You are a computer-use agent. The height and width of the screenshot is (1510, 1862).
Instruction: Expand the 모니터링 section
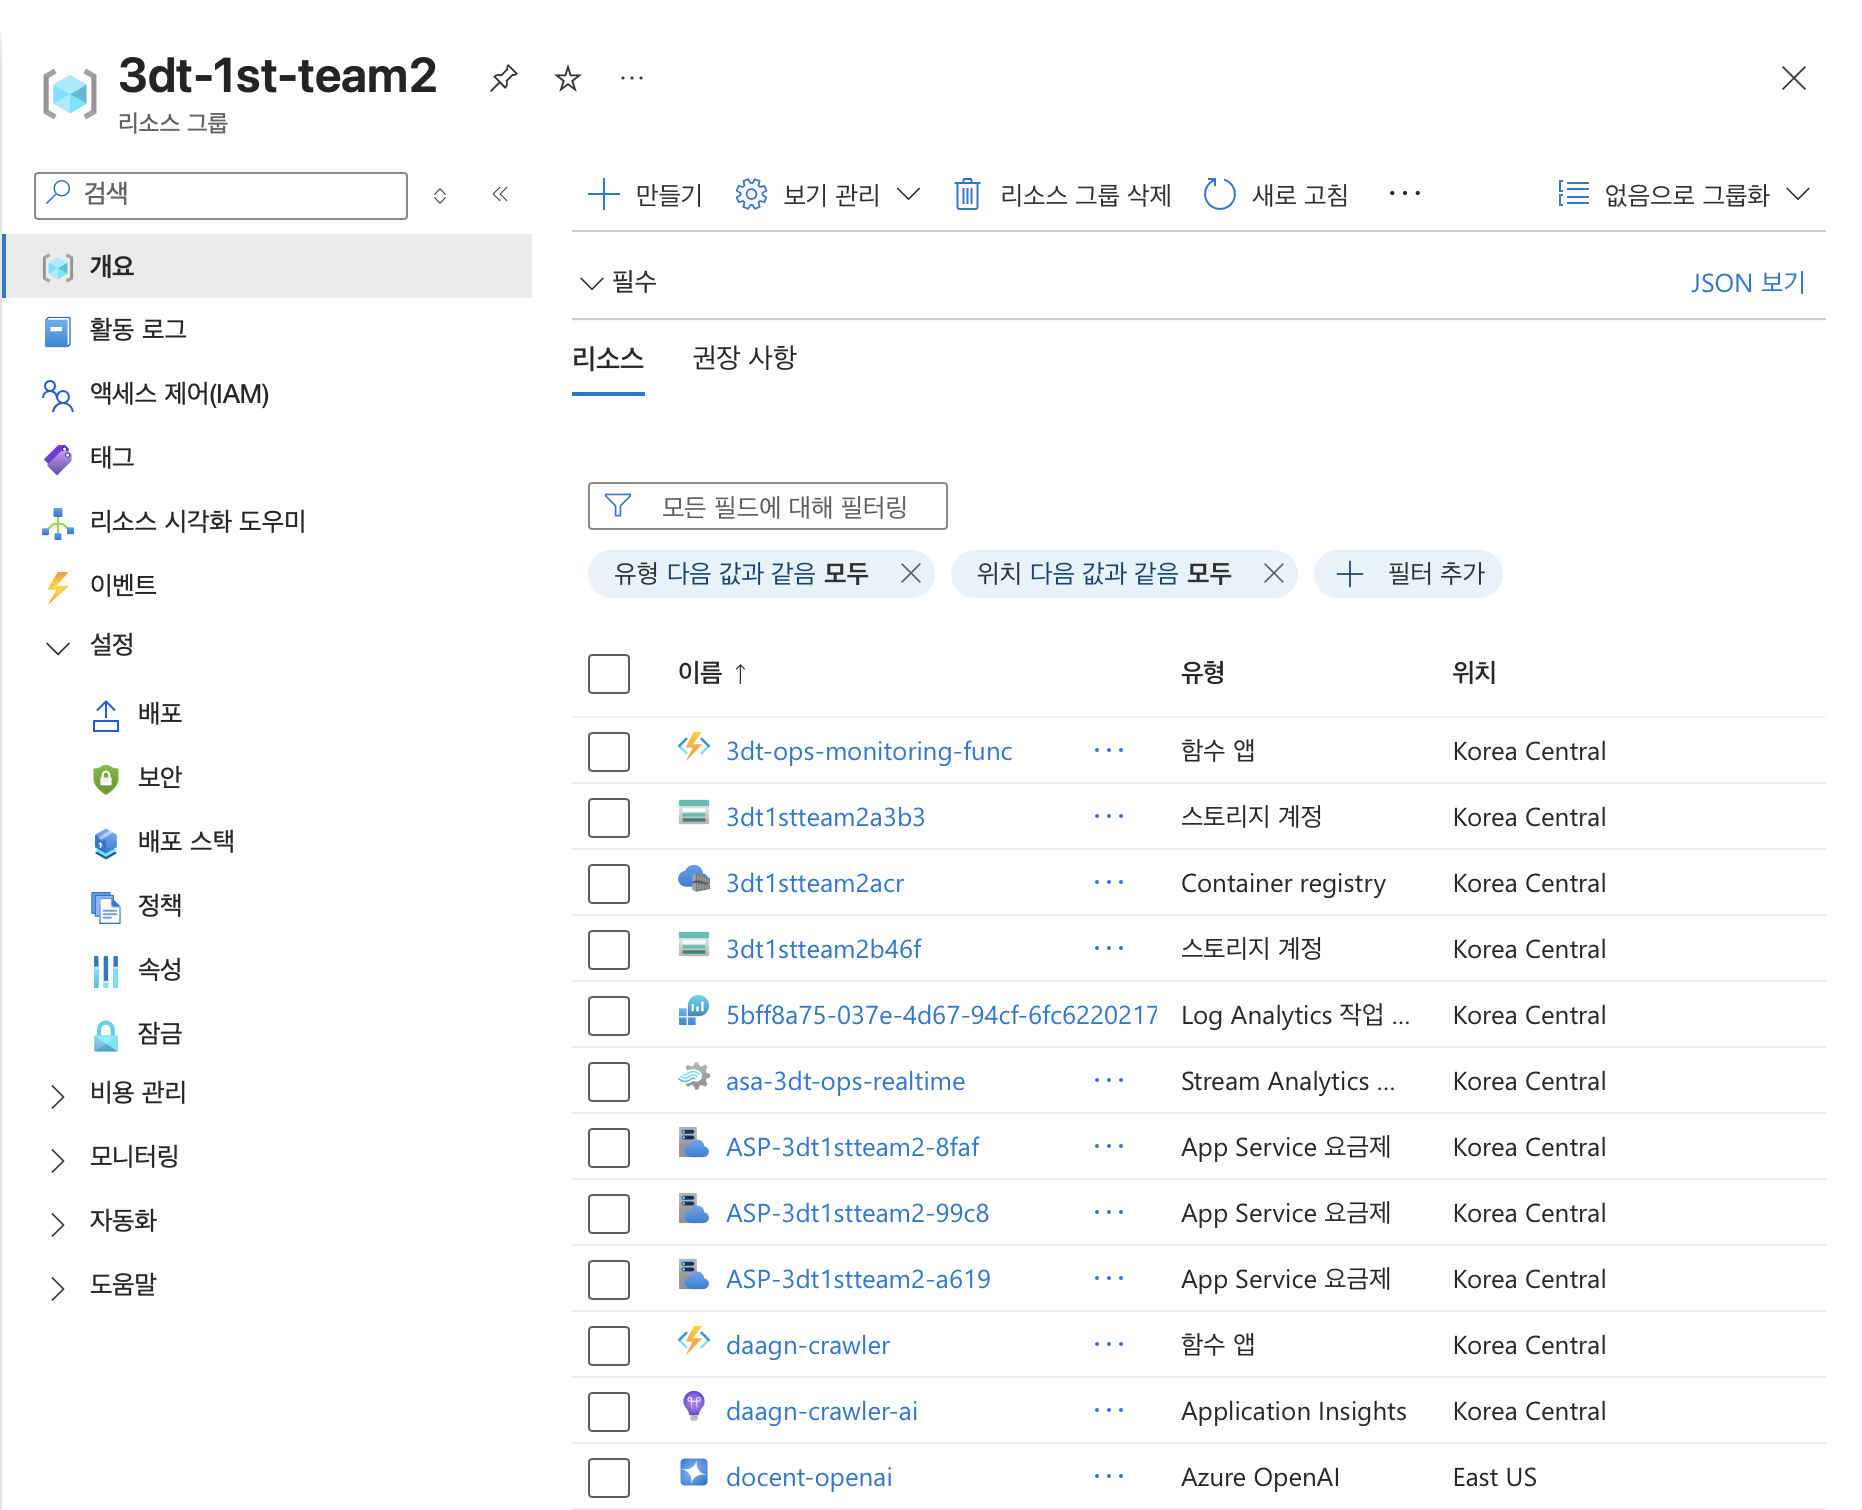coord(58,1160)
